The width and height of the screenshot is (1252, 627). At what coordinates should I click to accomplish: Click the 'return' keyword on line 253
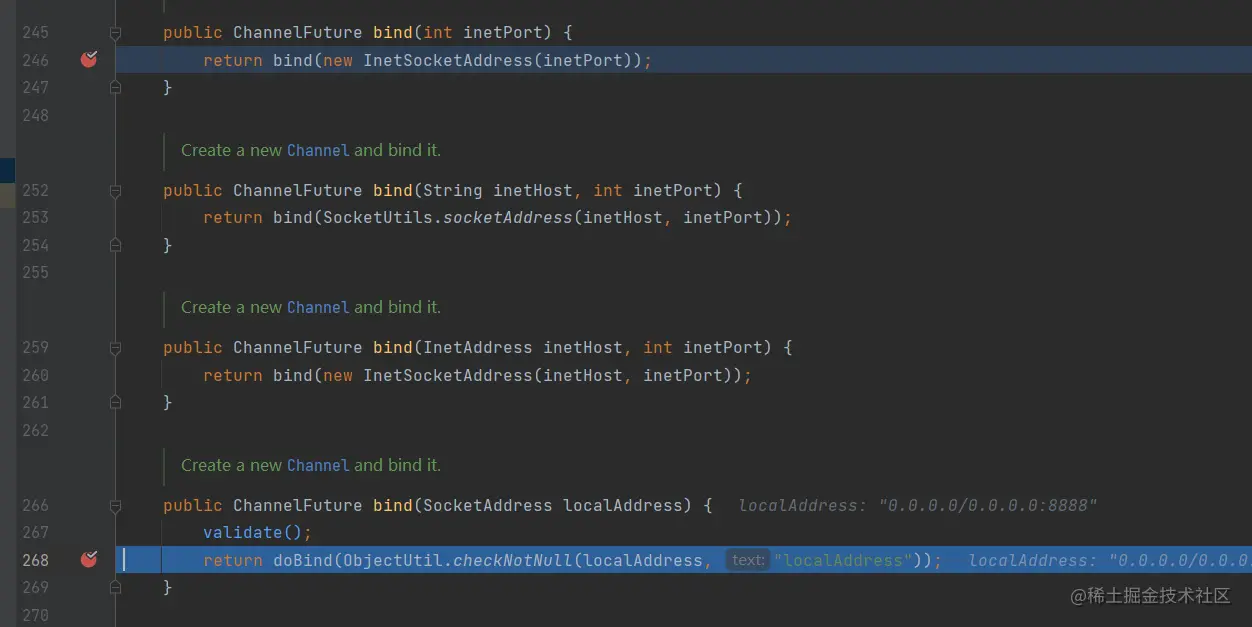point(233,217)
